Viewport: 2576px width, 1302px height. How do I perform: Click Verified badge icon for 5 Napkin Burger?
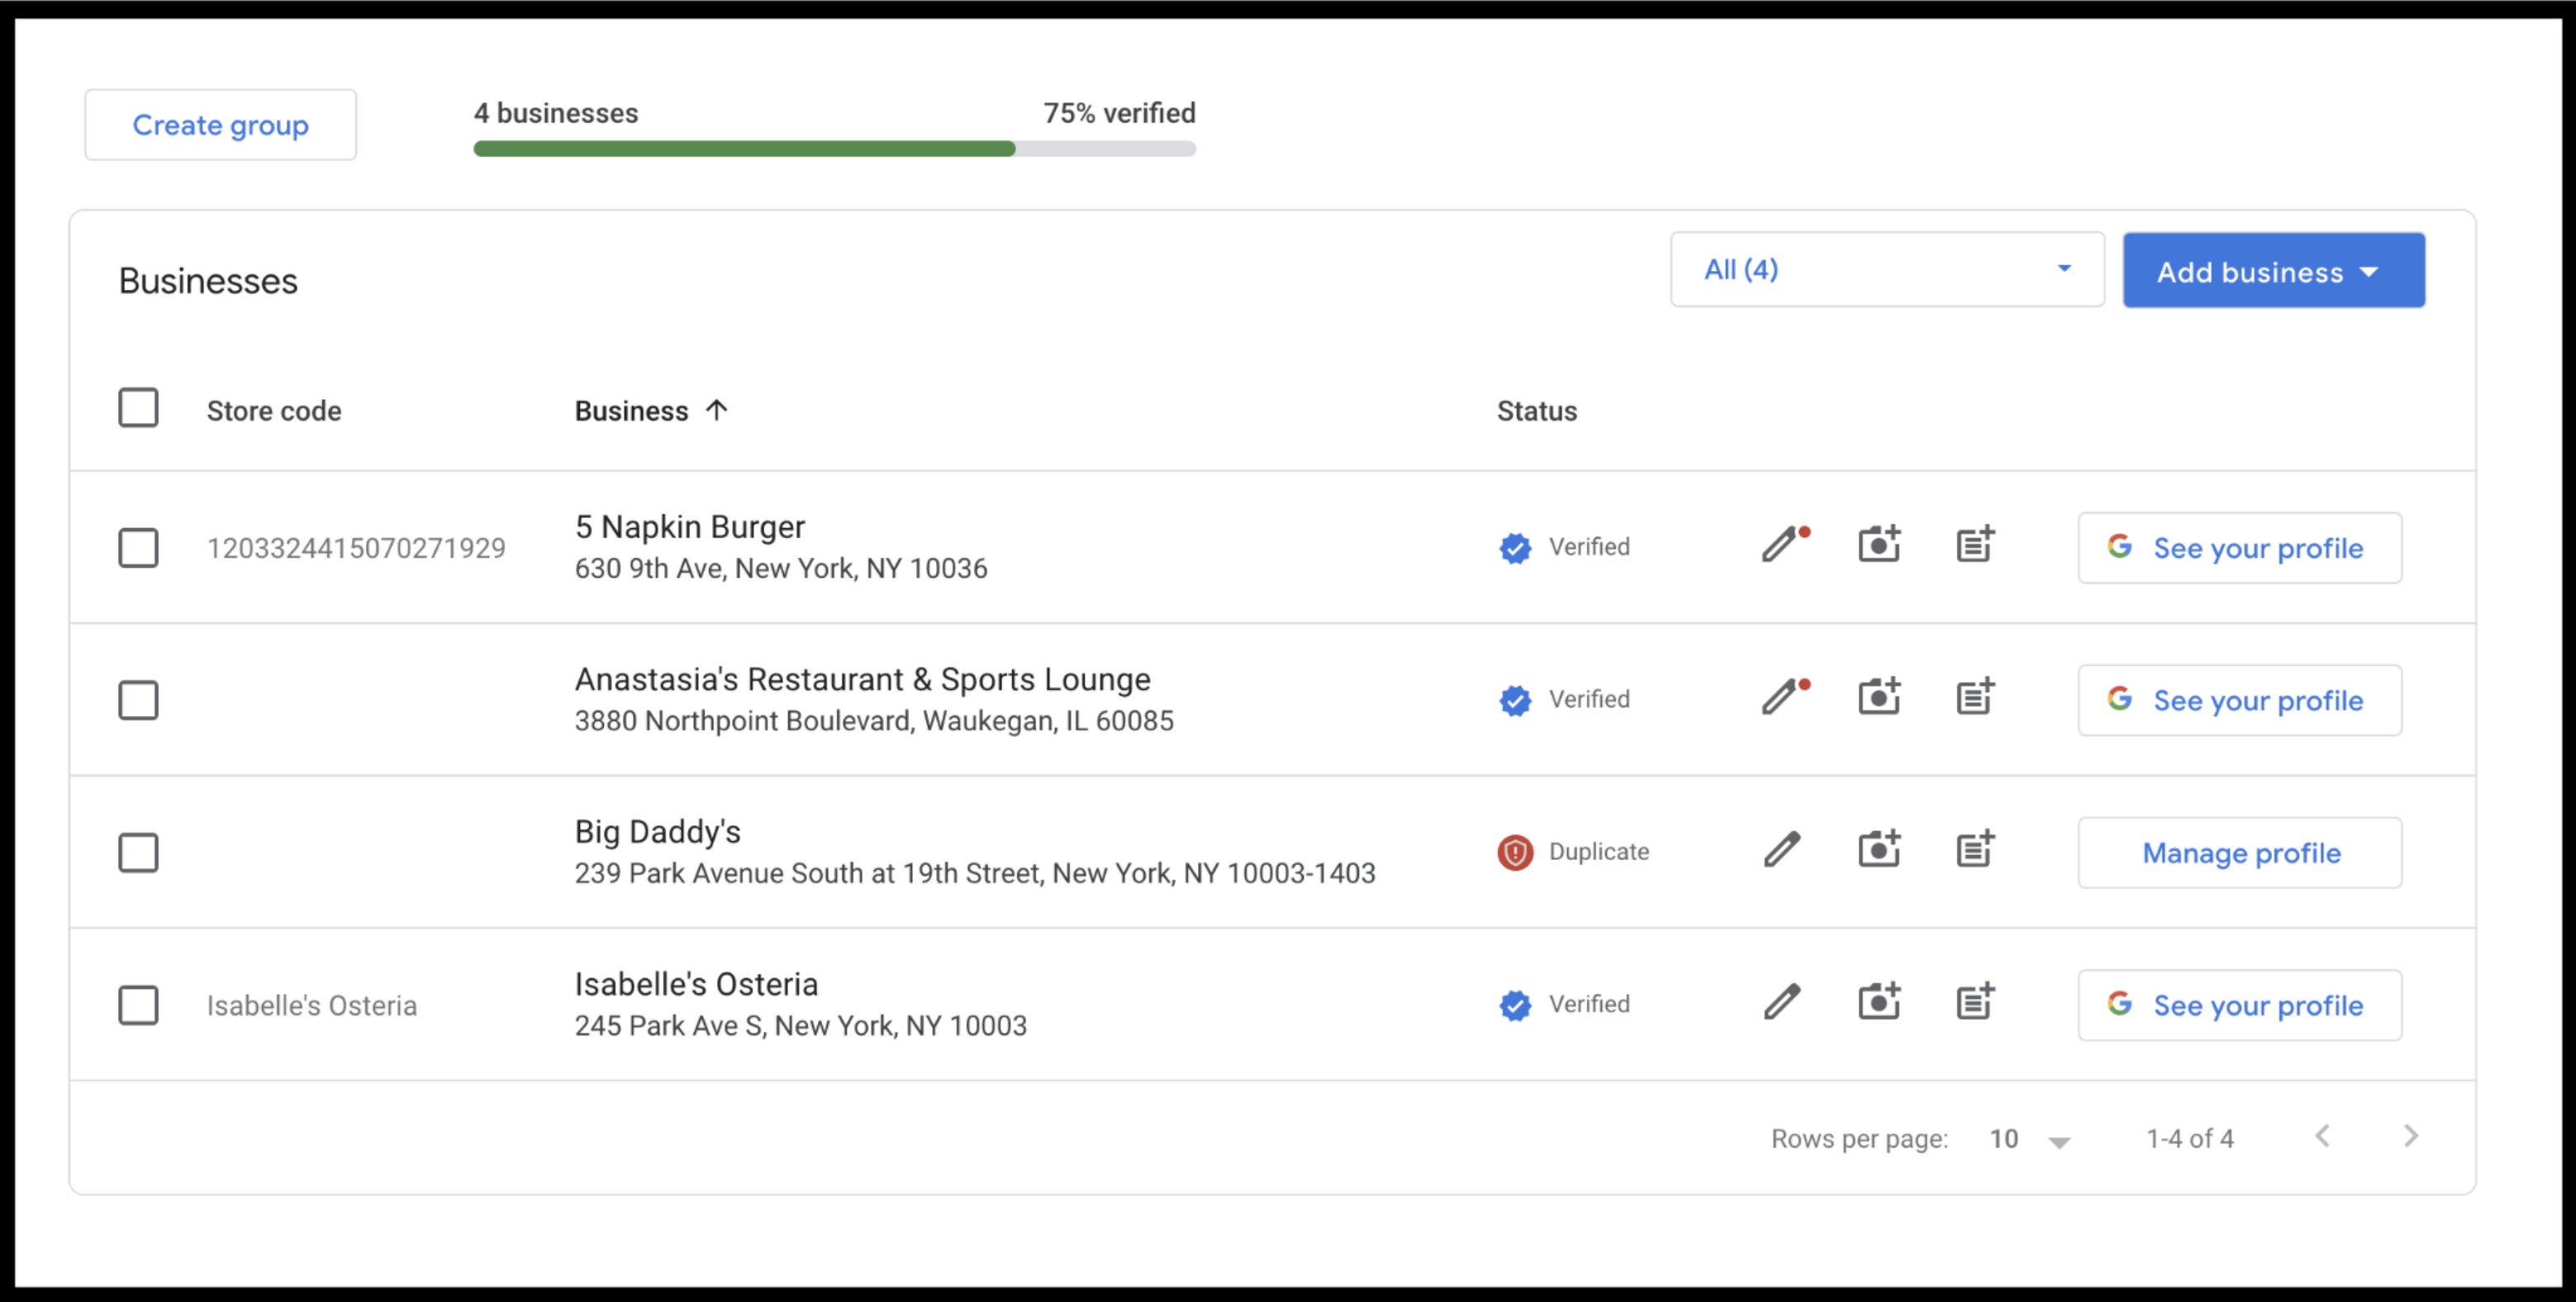[1515, 548]
